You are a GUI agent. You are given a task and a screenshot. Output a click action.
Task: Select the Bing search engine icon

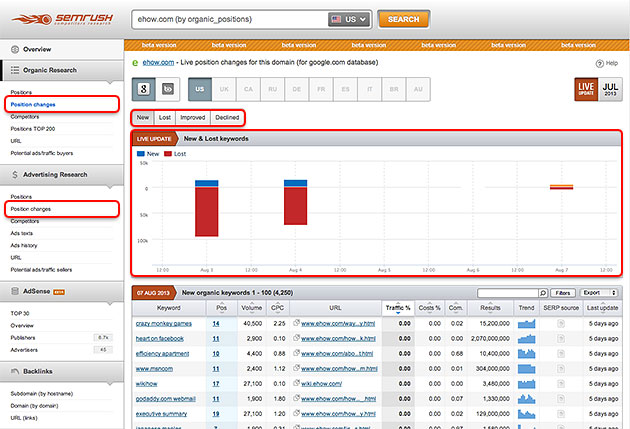click(x=168, y=89)
